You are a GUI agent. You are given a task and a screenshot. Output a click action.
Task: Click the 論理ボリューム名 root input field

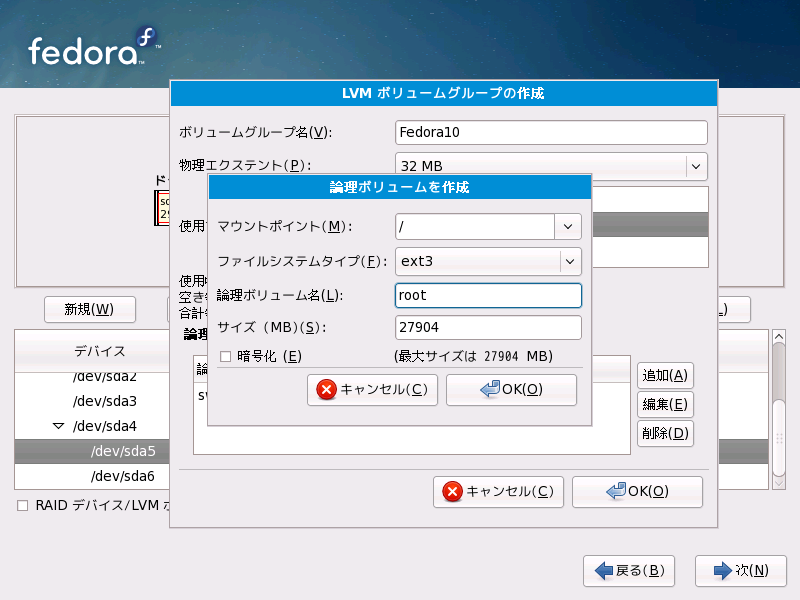point(488,295)
